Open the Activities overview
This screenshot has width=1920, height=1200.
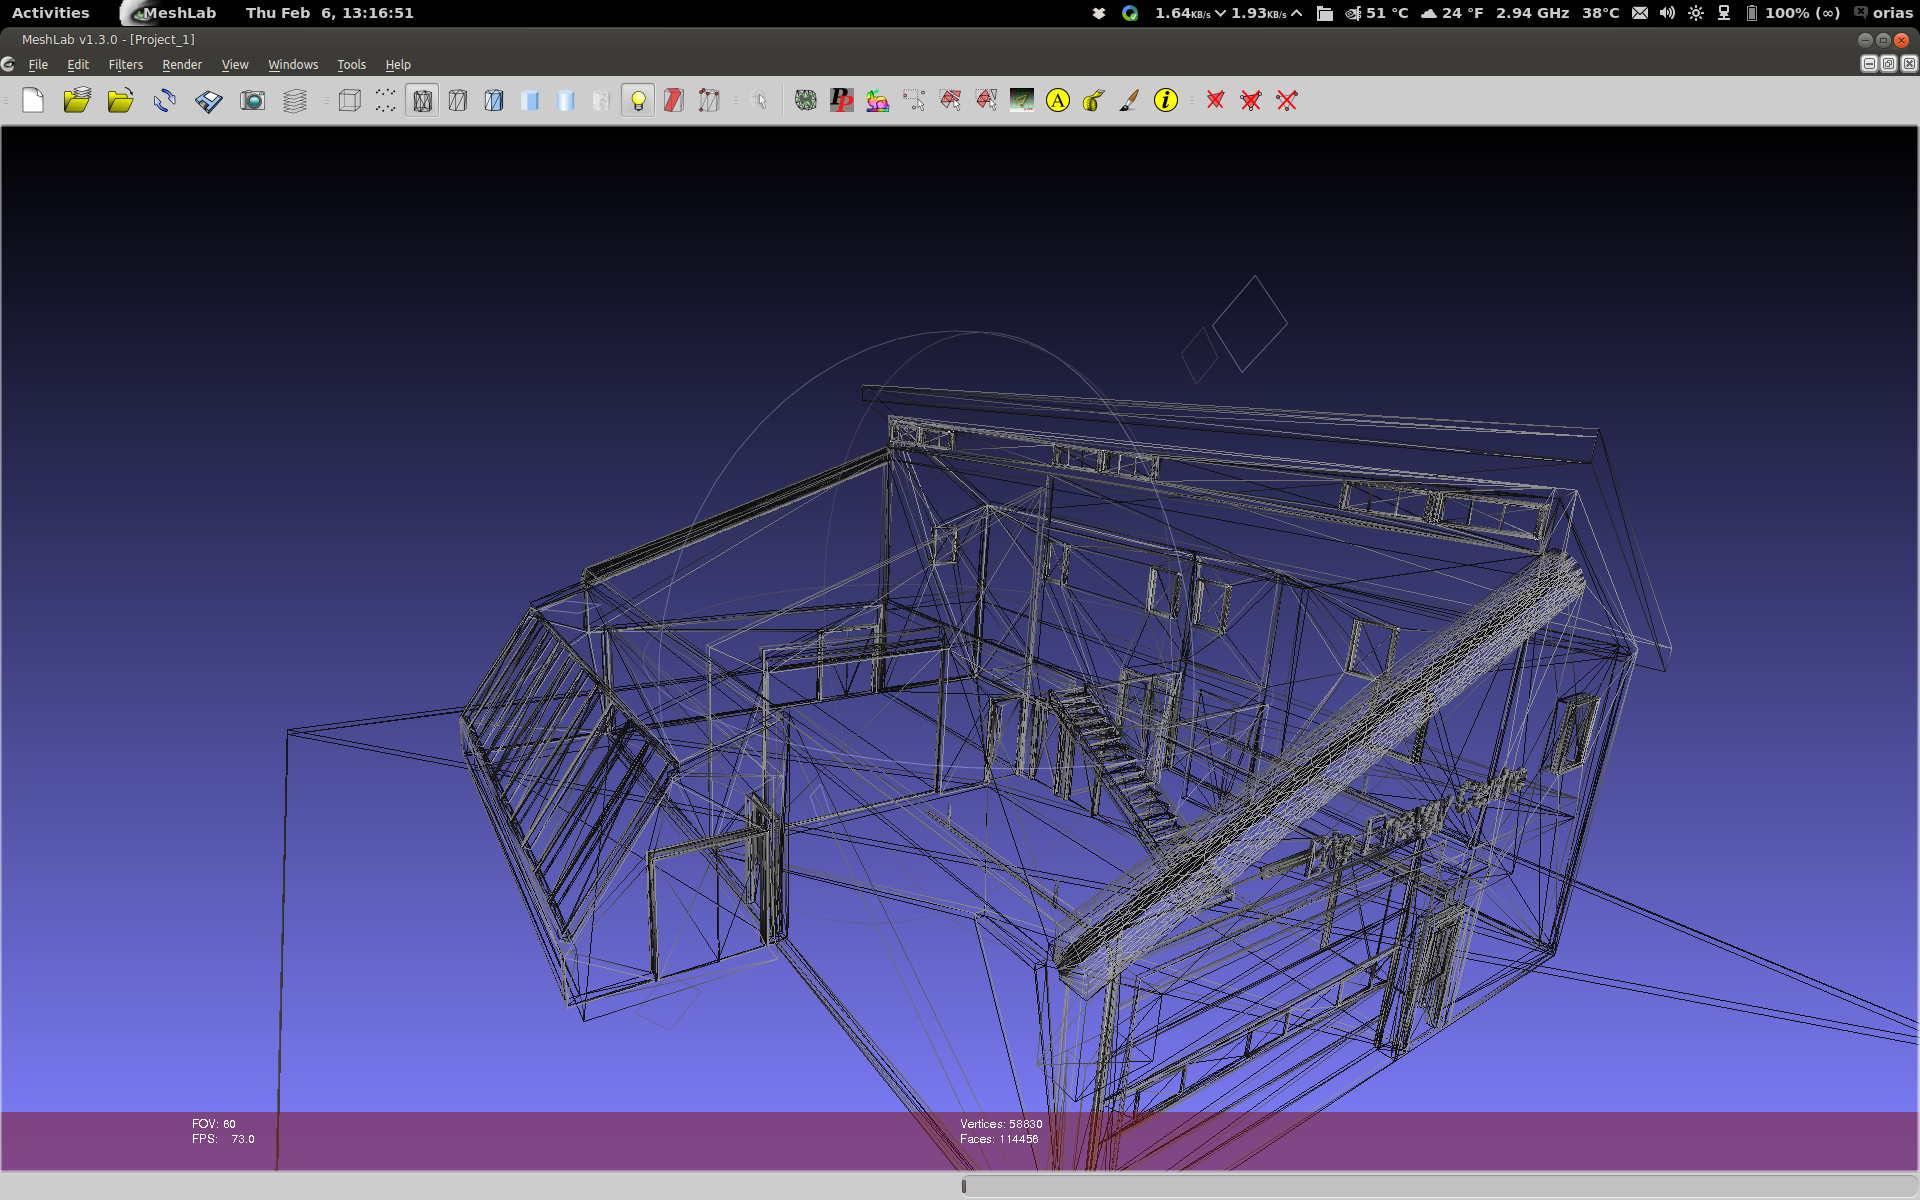(50, 13)
